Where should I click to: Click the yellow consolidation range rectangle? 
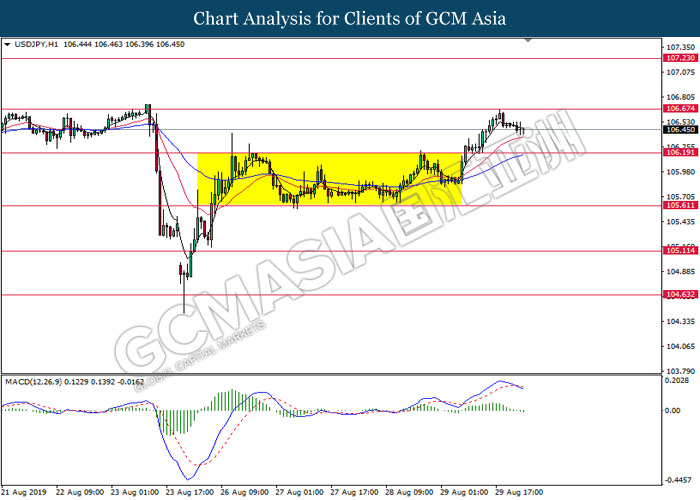click(329, 179)
